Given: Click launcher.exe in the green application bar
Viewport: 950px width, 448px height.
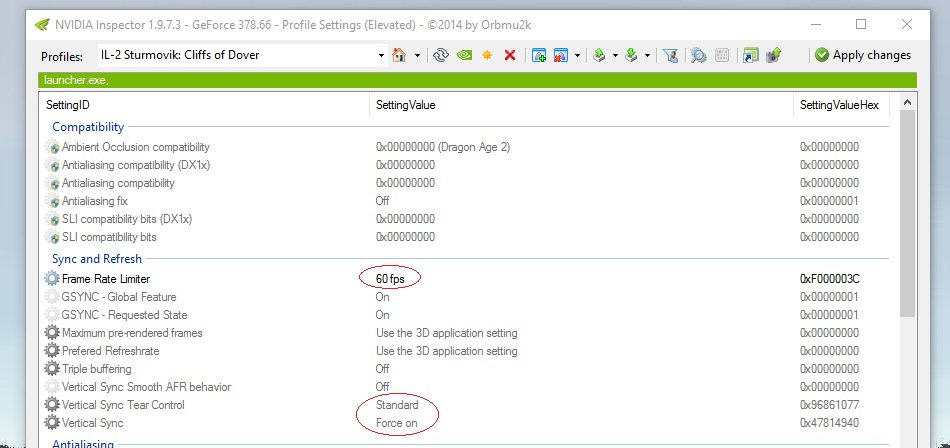Looking at the screenshot, I should coord(76,80).
